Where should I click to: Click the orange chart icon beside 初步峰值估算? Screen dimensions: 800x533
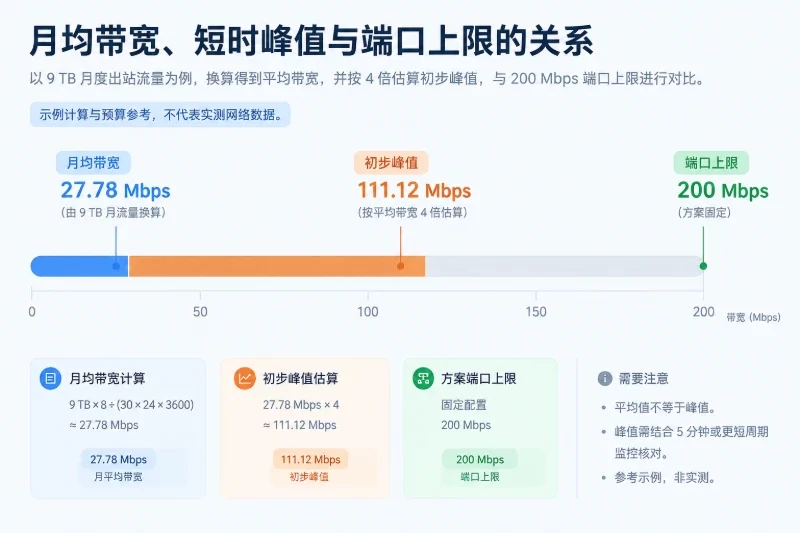pos(244,378)
